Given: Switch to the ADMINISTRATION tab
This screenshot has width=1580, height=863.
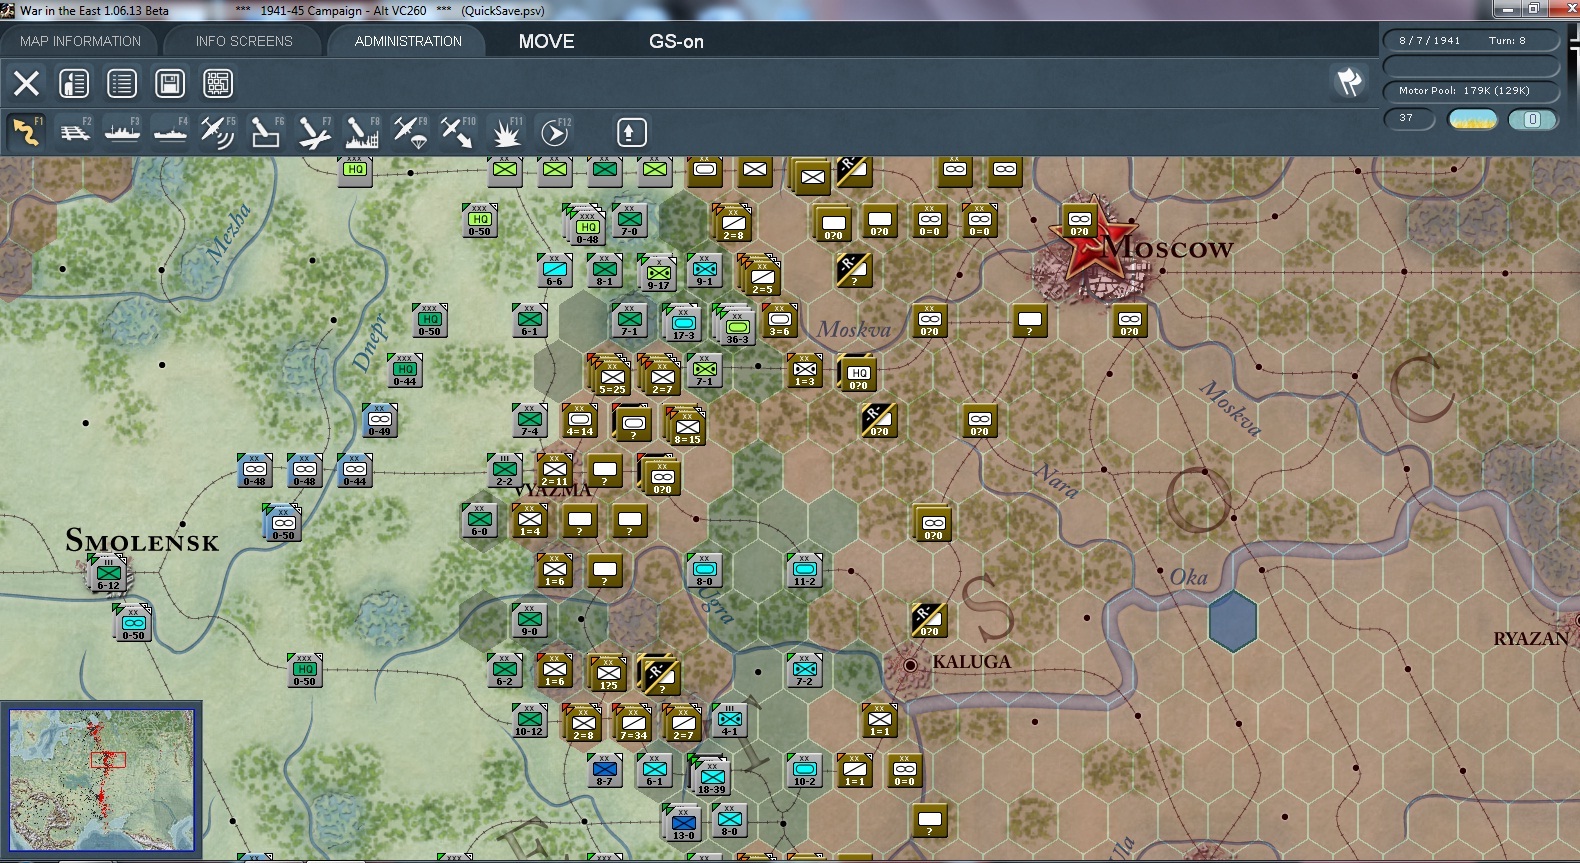Looking at the screenshot, I should [408, 41].
